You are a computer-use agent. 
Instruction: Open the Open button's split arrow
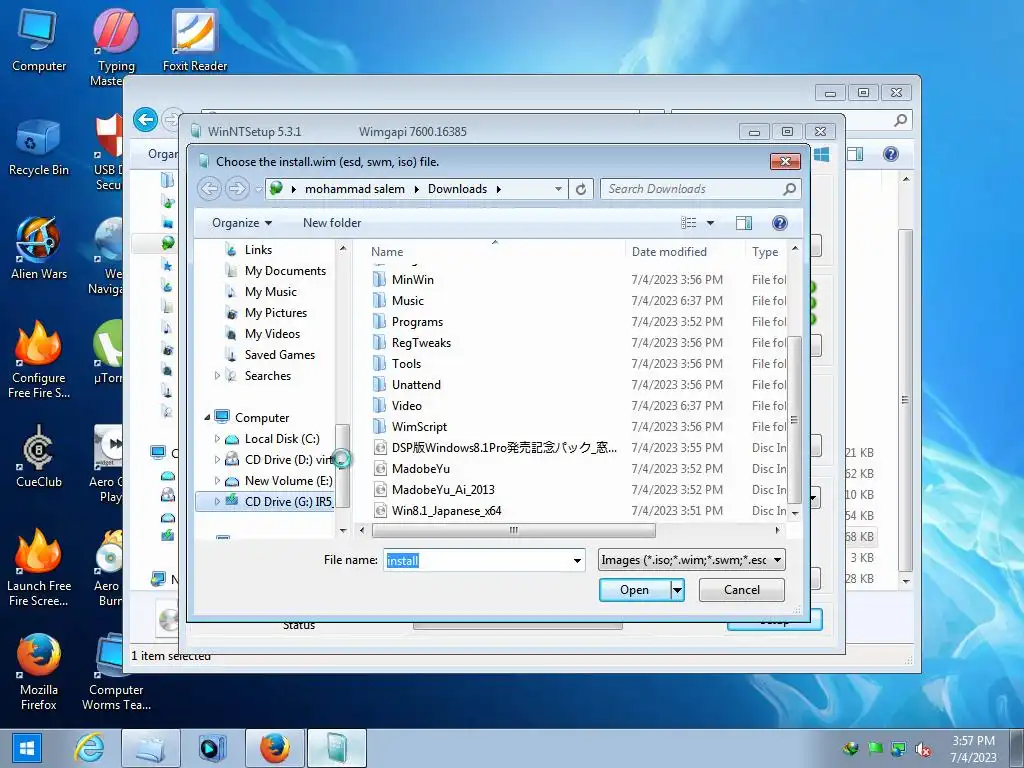point(678,590)
